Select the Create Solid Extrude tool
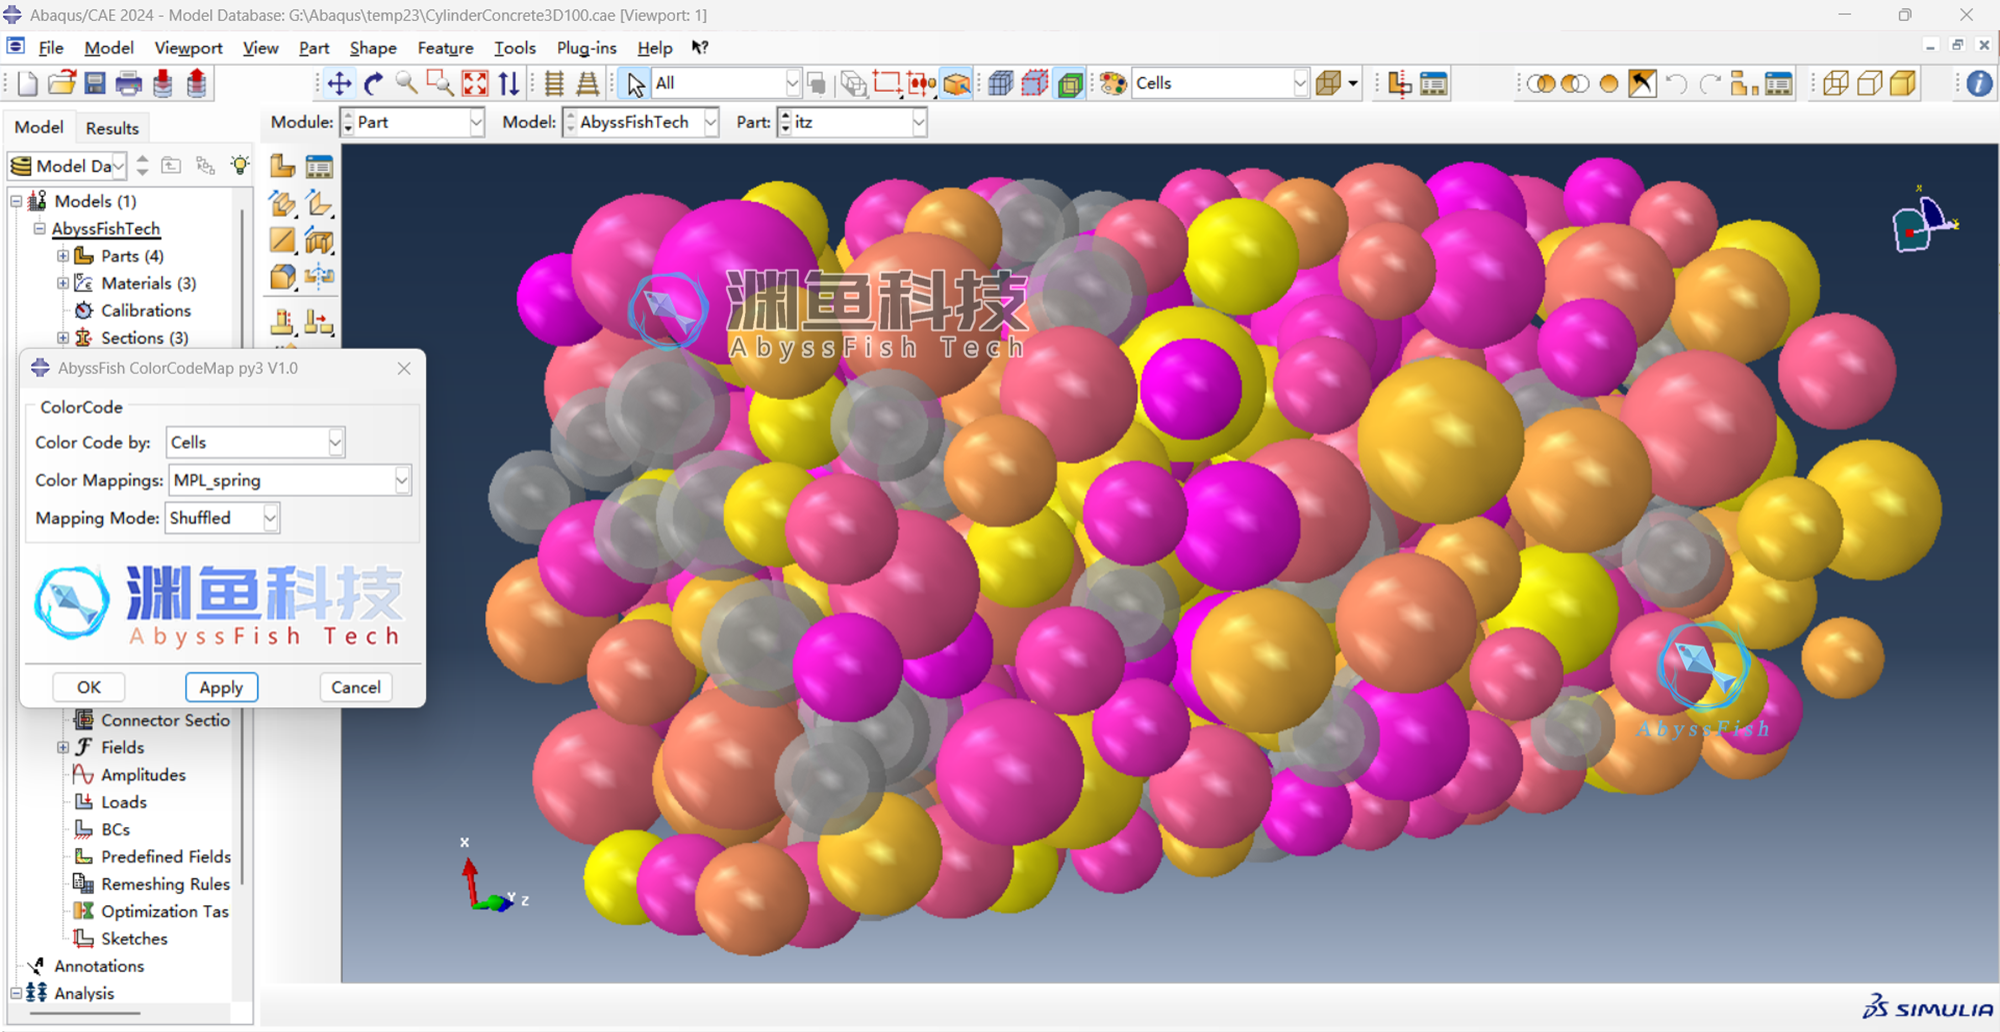This screenshot has width=2000, height=1032. [x=283, y=203]
